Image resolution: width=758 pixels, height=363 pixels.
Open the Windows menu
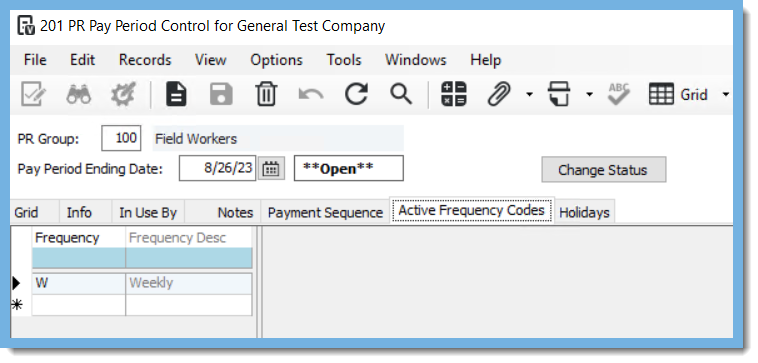(415, 60)
